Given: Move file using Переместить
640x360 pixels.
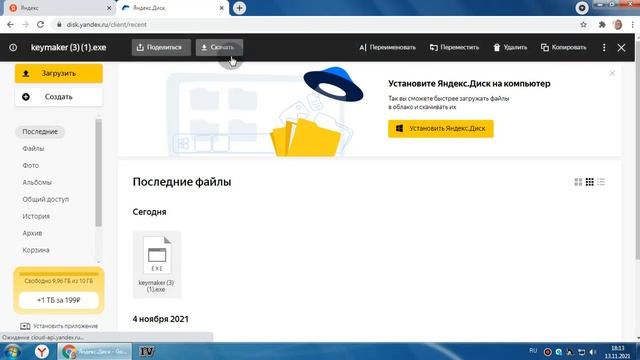Looking at the screenshot, I should (x=454, y=47).
